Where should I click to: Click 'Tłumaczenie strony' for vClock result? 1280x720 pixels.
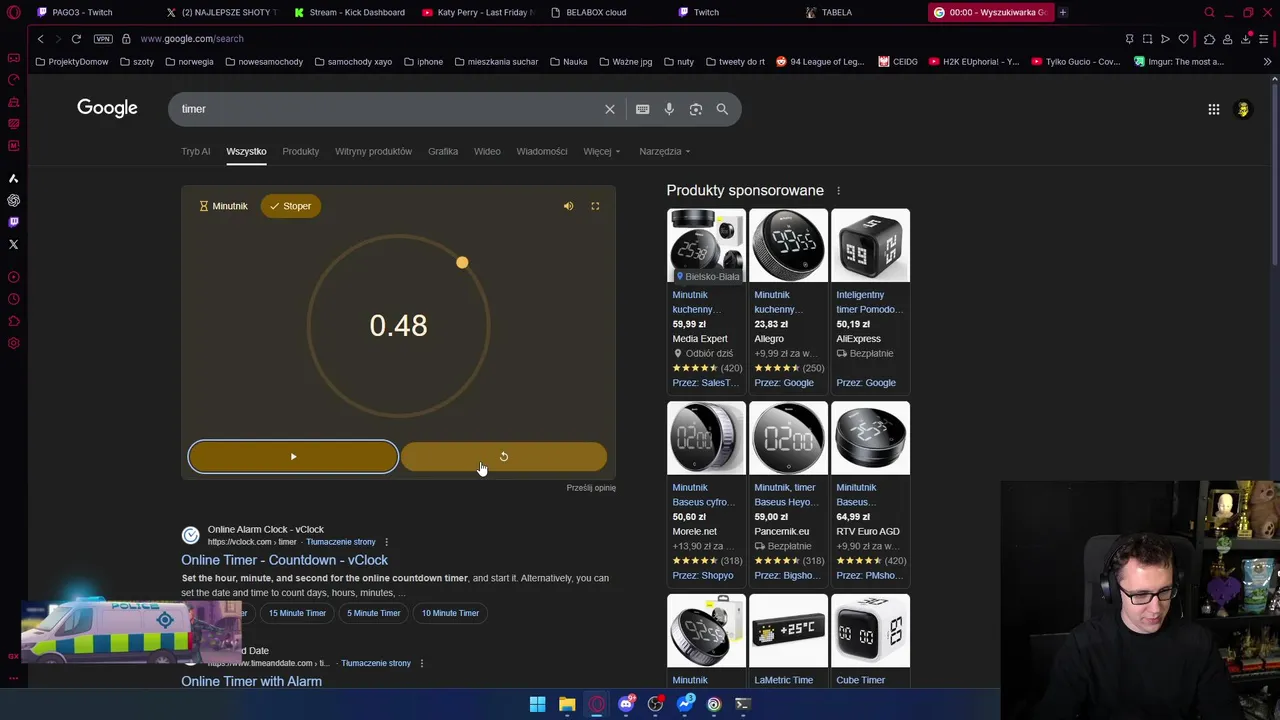click(x=341, y=542)
